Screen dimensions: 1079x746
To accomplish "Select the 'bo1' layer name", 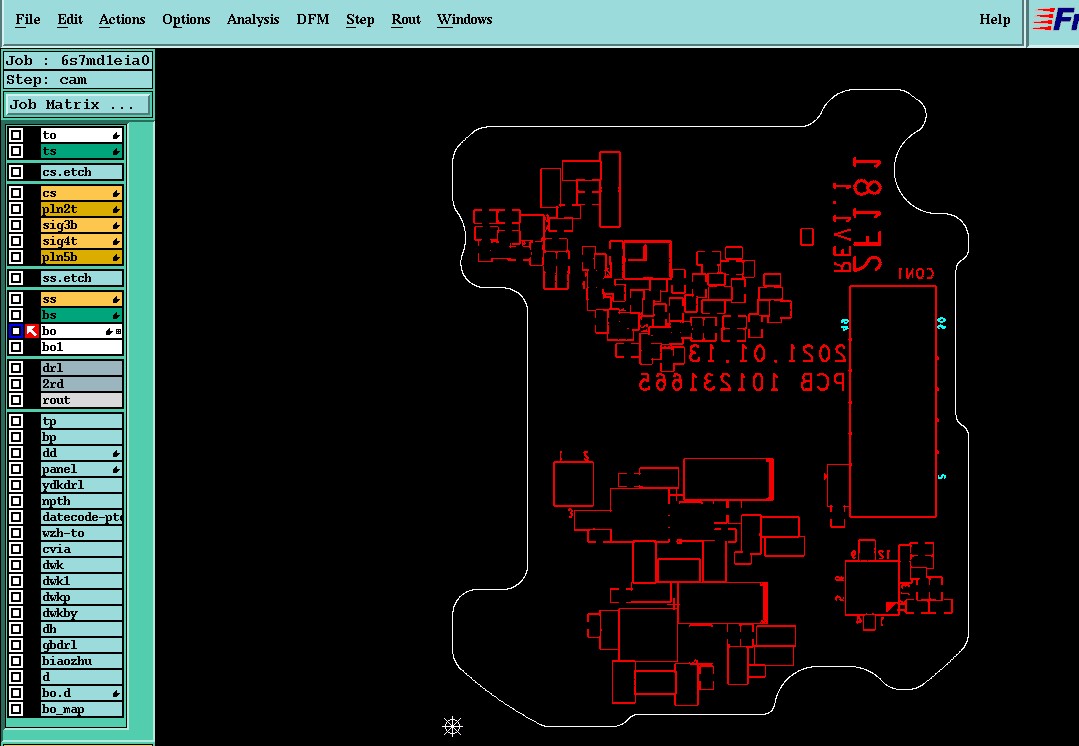I will click(81, 347).
